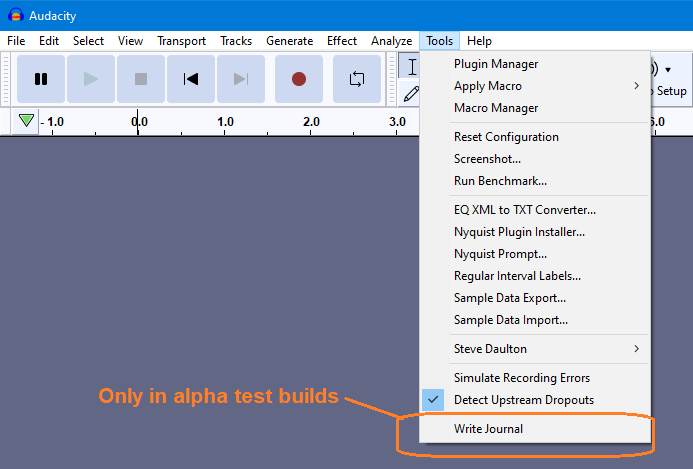Select the Draw pencil tool

[411, 94]
